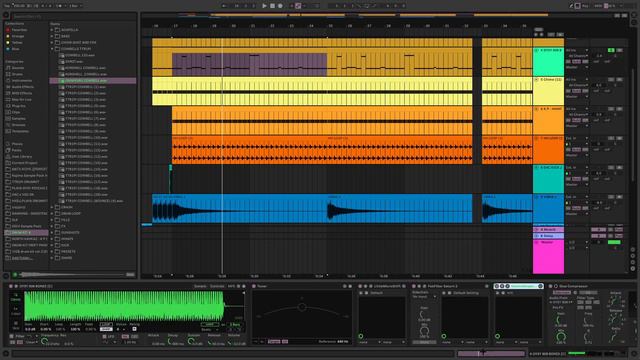Open the Samples category

18,118
